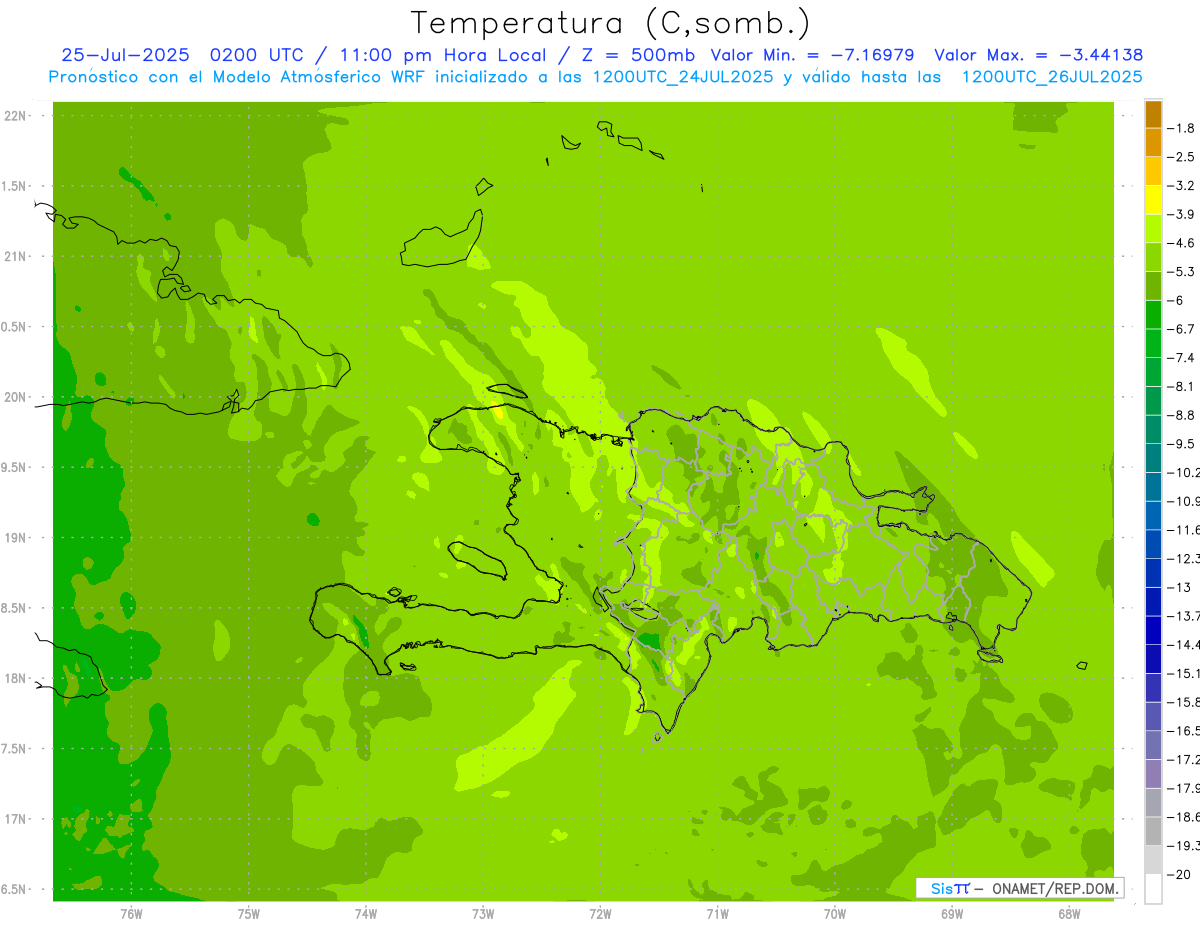This screenshot has height=927, width=1200.
Task: Click the title "Temperatura (C,somb.)"
Action: pos(611,23)
